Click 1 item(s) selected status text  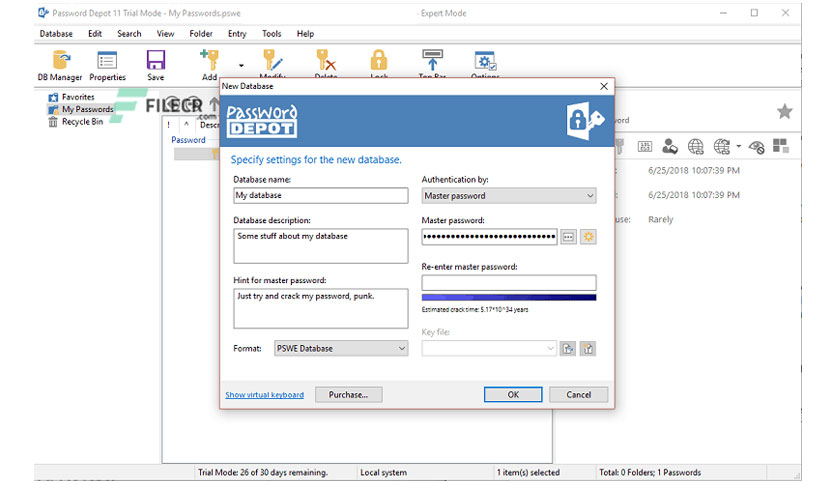528,472
